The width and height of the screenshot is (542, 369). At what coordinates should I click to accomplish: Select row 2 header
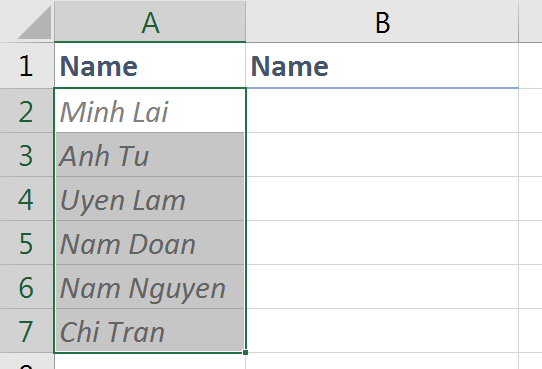click(27, 111)
